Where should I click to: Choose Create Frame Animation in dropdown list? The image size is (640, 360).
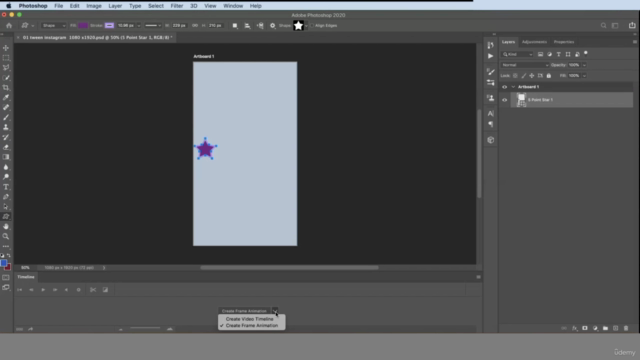tap(251, 326)
